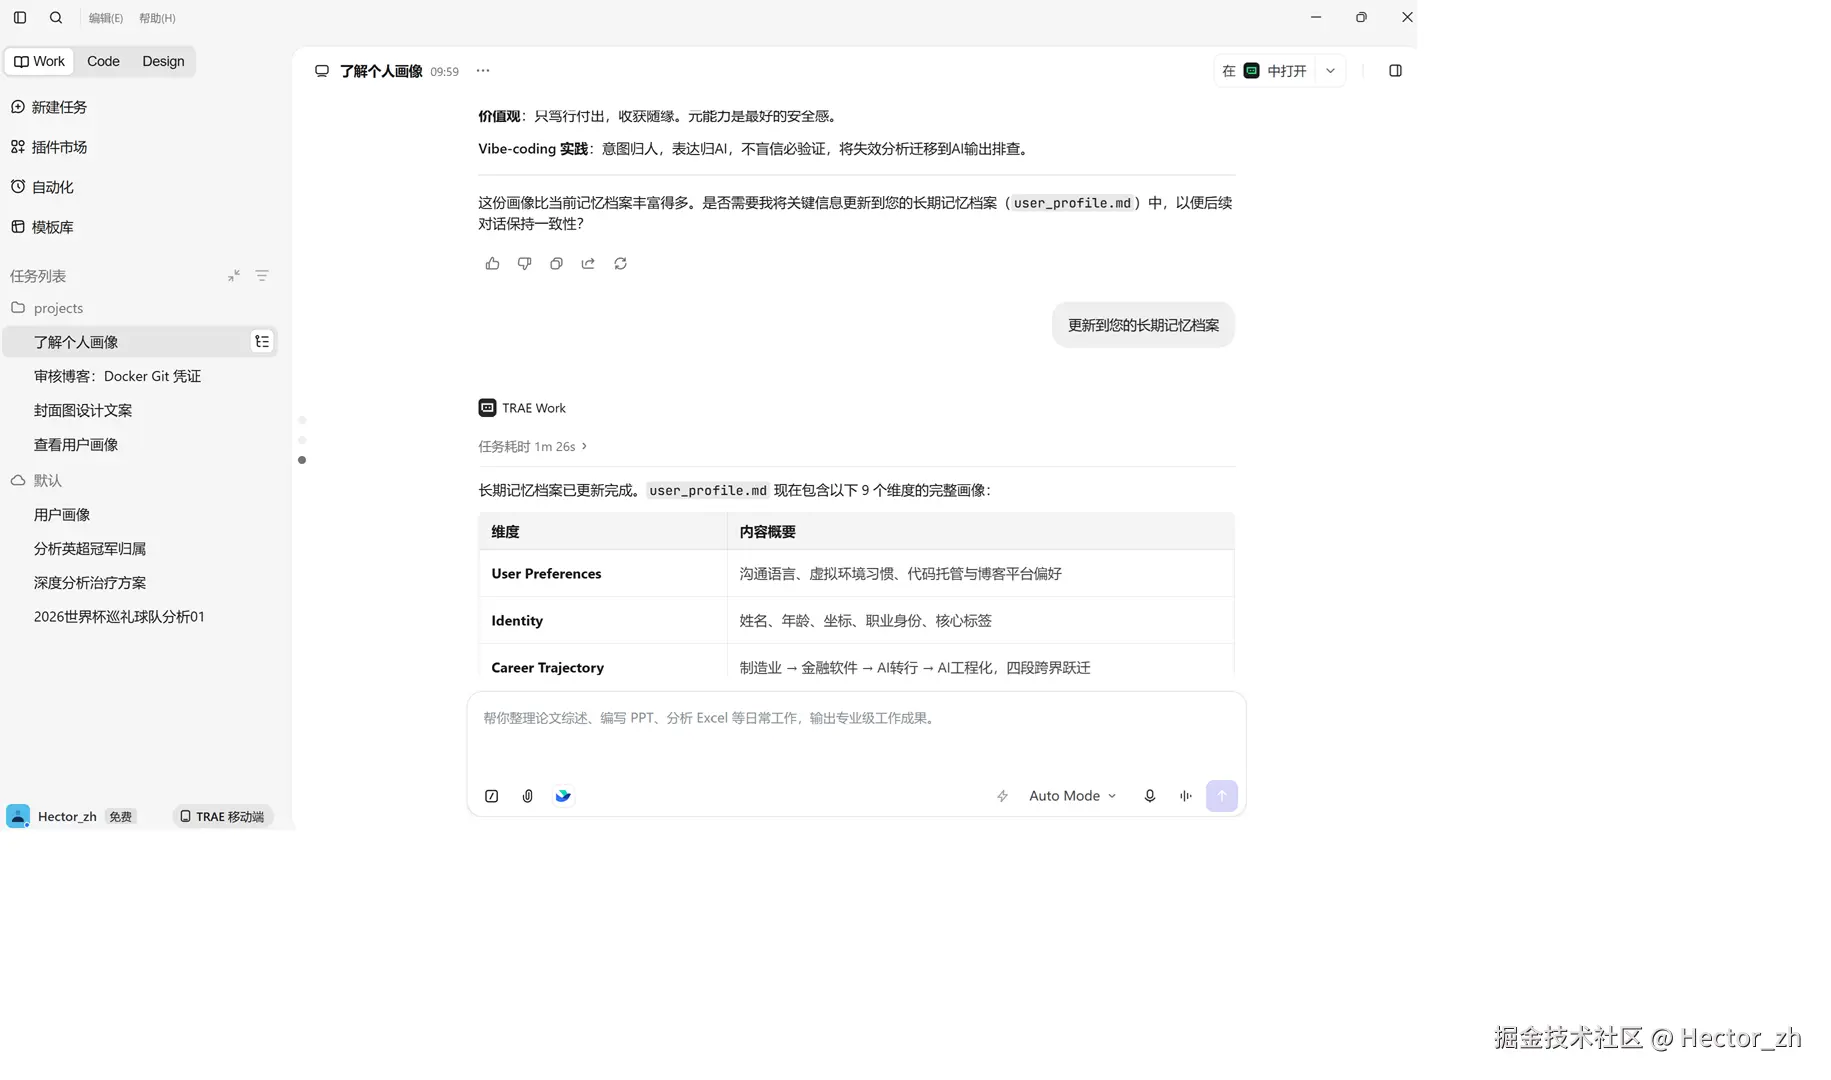
Task: Collapse the projects folder group
Action: pos(48,308)
